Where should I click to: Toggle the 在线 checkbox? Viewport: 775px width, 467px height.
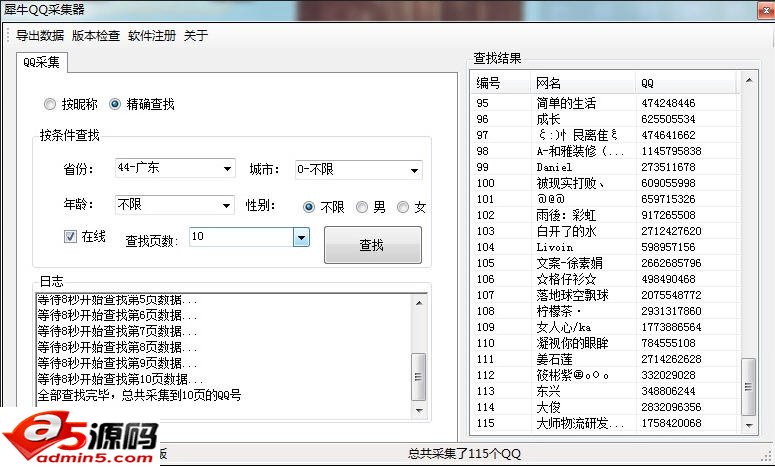70,236
